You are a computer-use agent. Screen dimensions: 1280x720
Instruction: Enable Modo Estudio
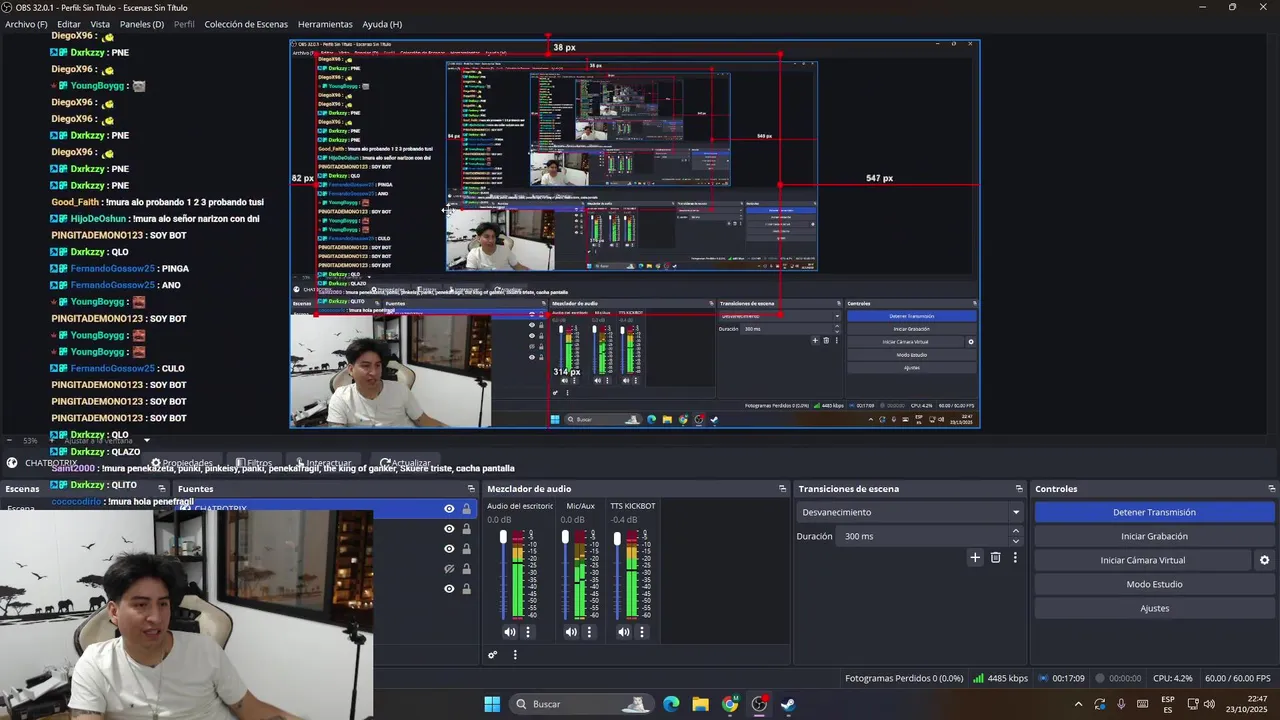1154,584
